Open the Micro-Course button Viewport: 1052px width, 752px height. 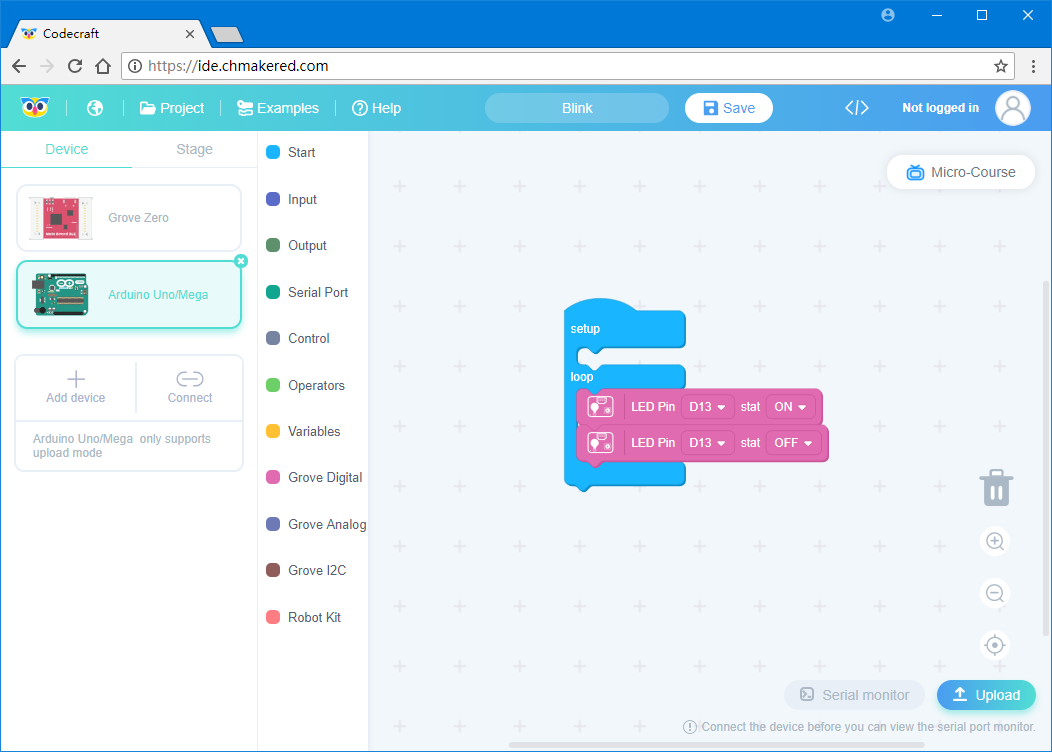pos(961,172)
